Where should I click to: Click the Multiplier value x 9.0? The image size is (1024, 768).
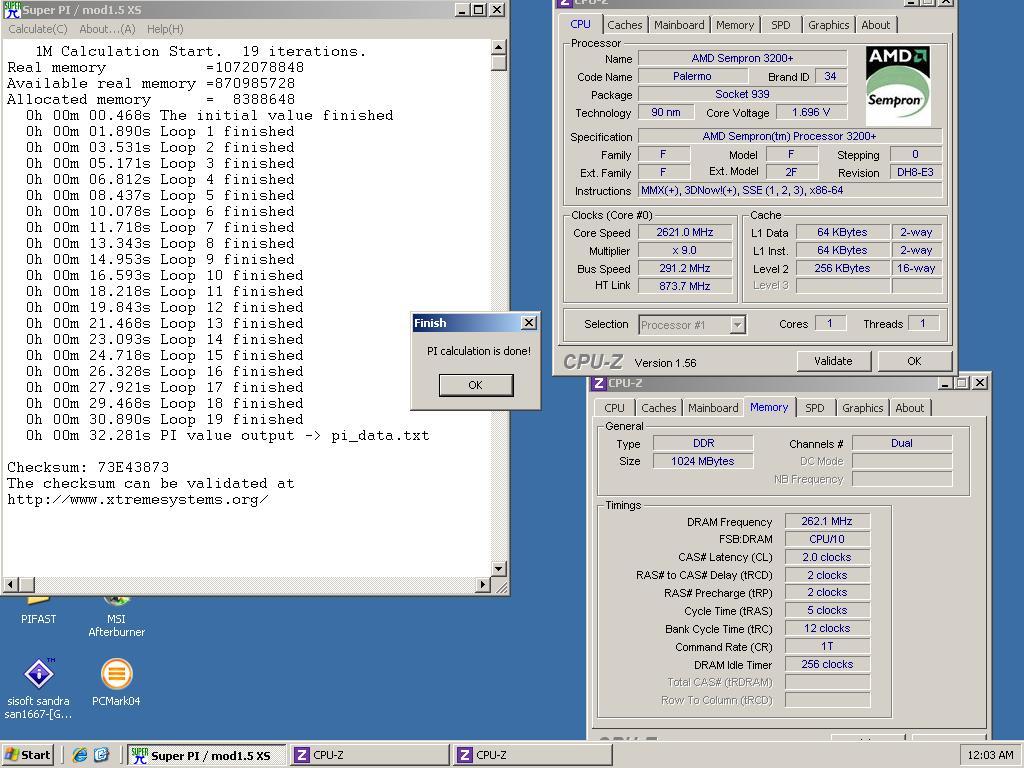pos(684,250)
